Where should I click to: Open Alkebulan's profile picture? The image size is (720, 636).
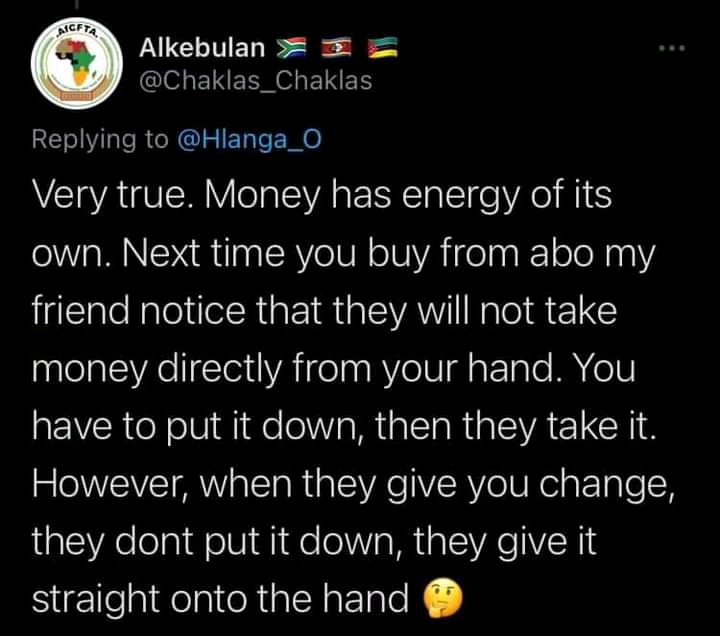tap(77, 63)
